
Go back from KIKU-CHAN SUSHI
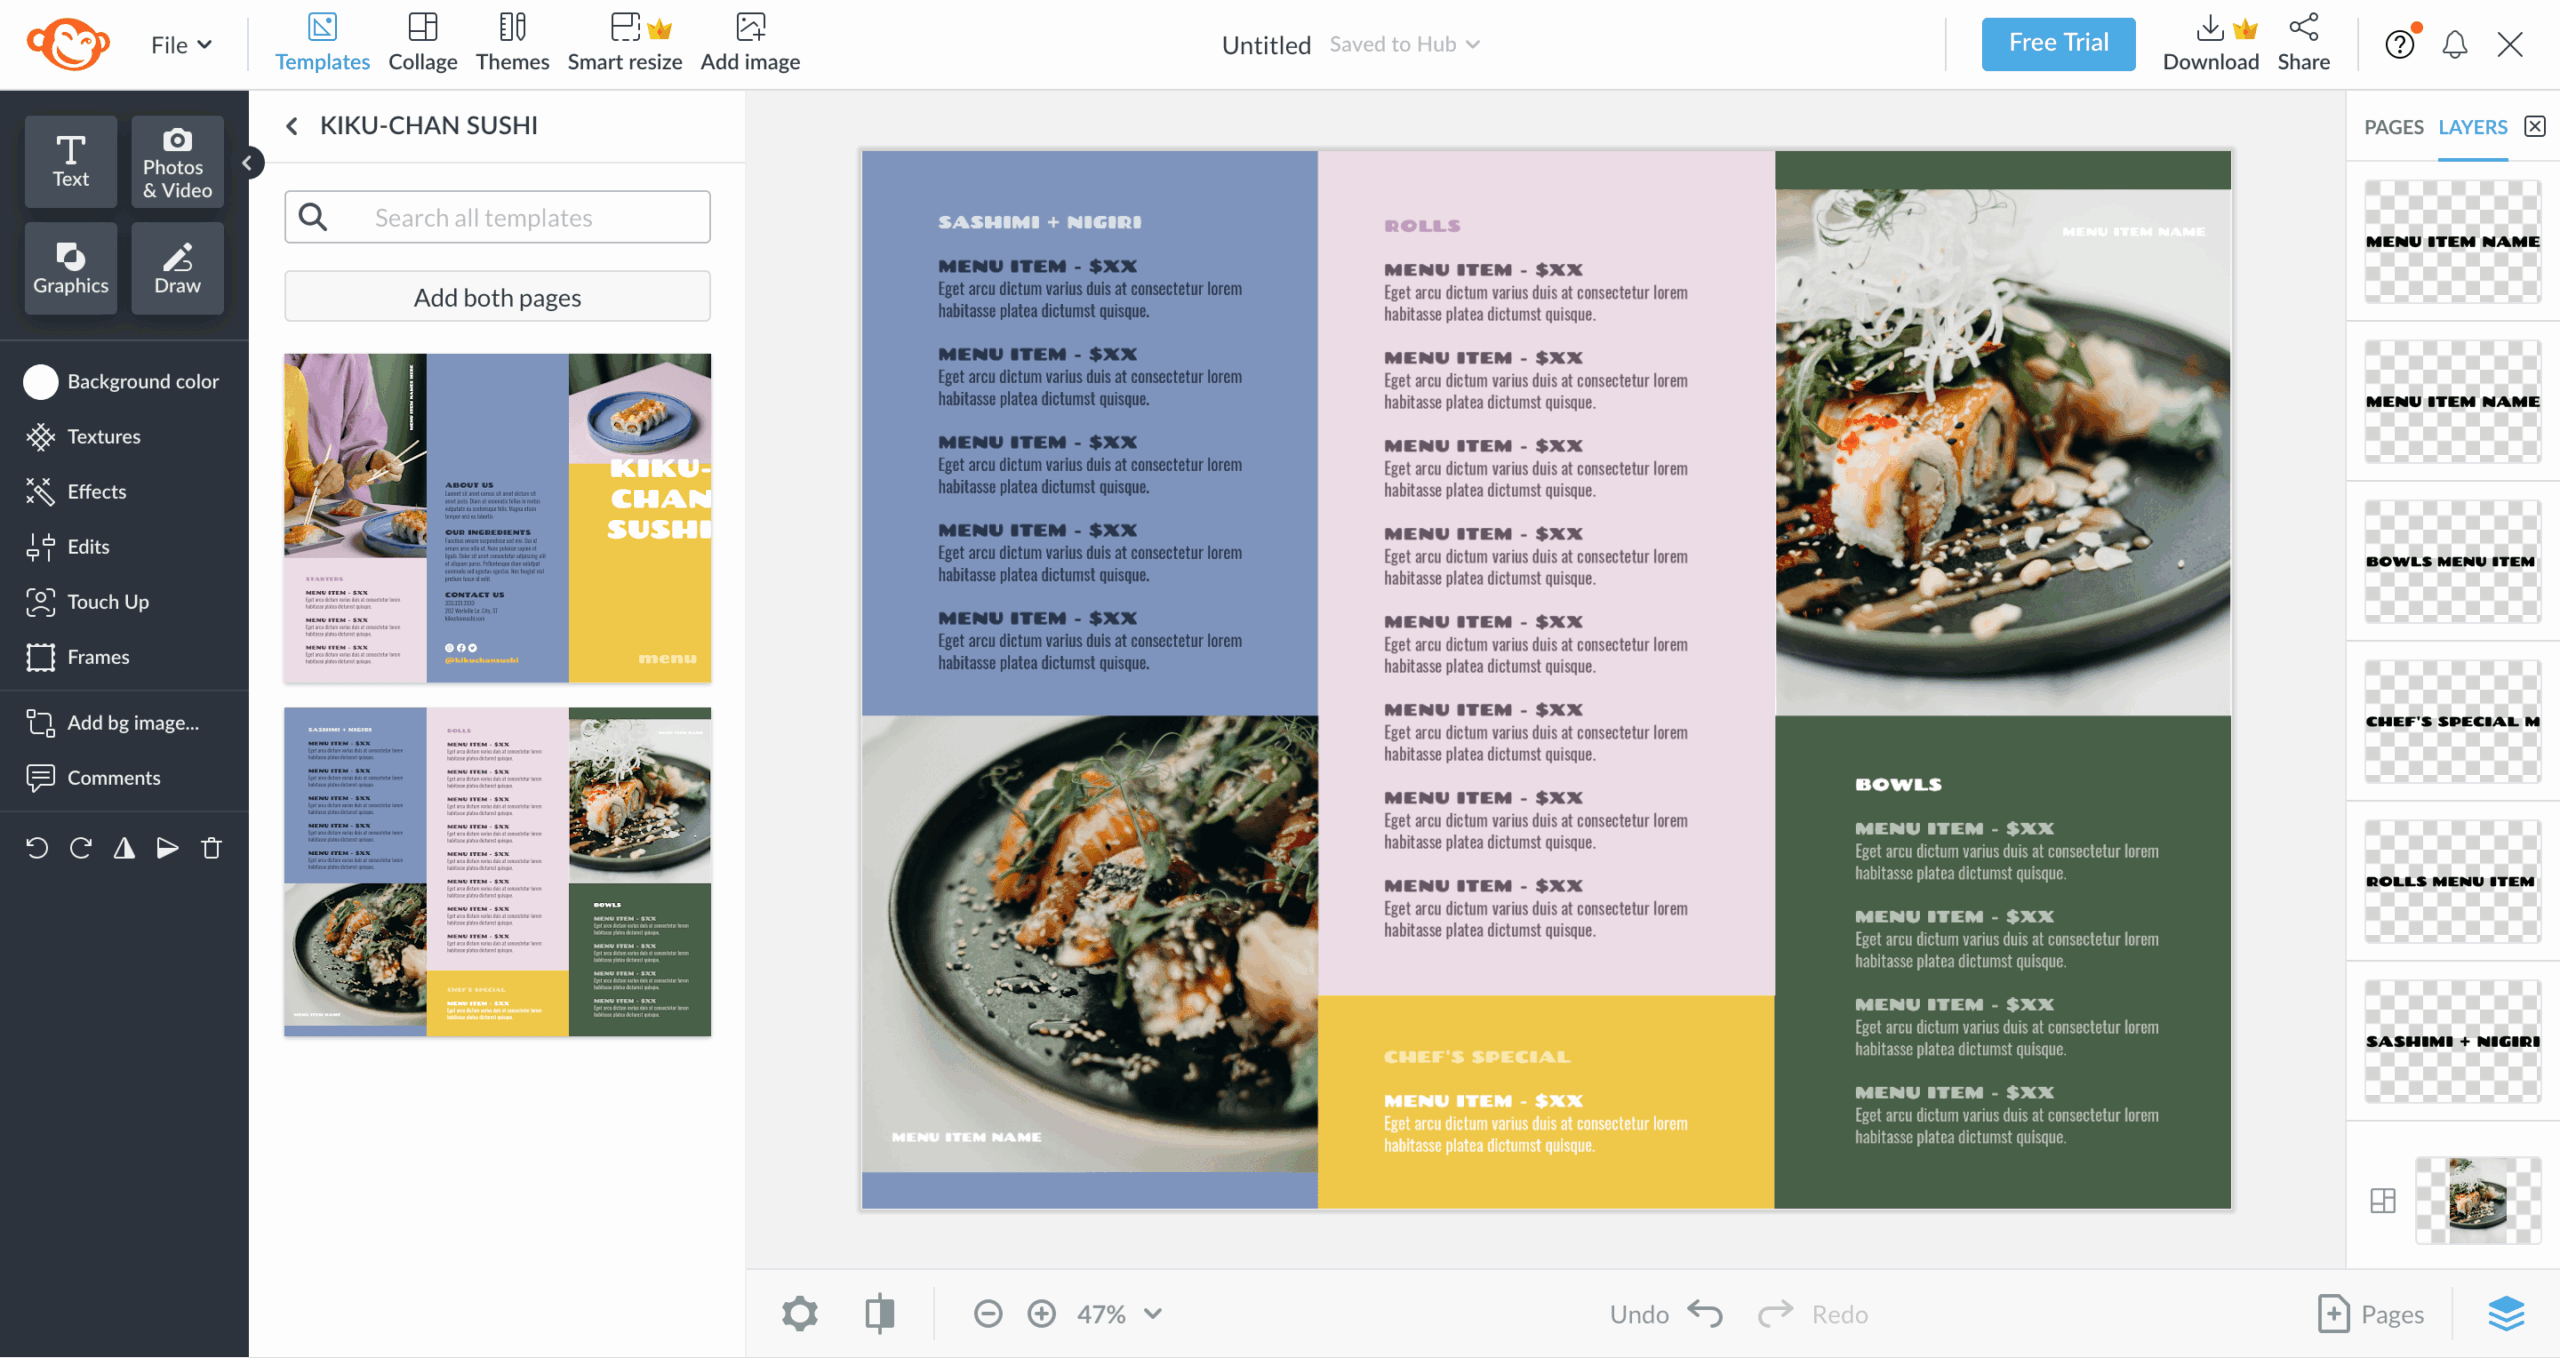[291, 125]
